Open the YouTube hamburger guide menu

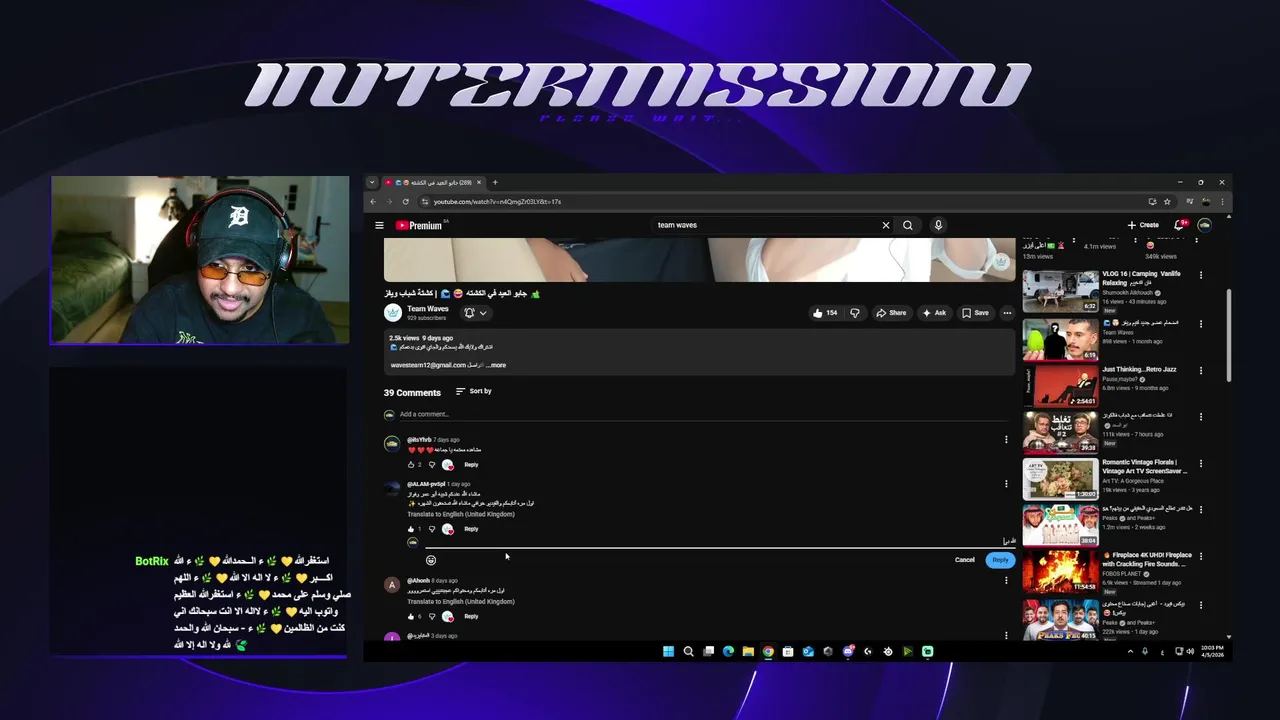coord(379,225)
